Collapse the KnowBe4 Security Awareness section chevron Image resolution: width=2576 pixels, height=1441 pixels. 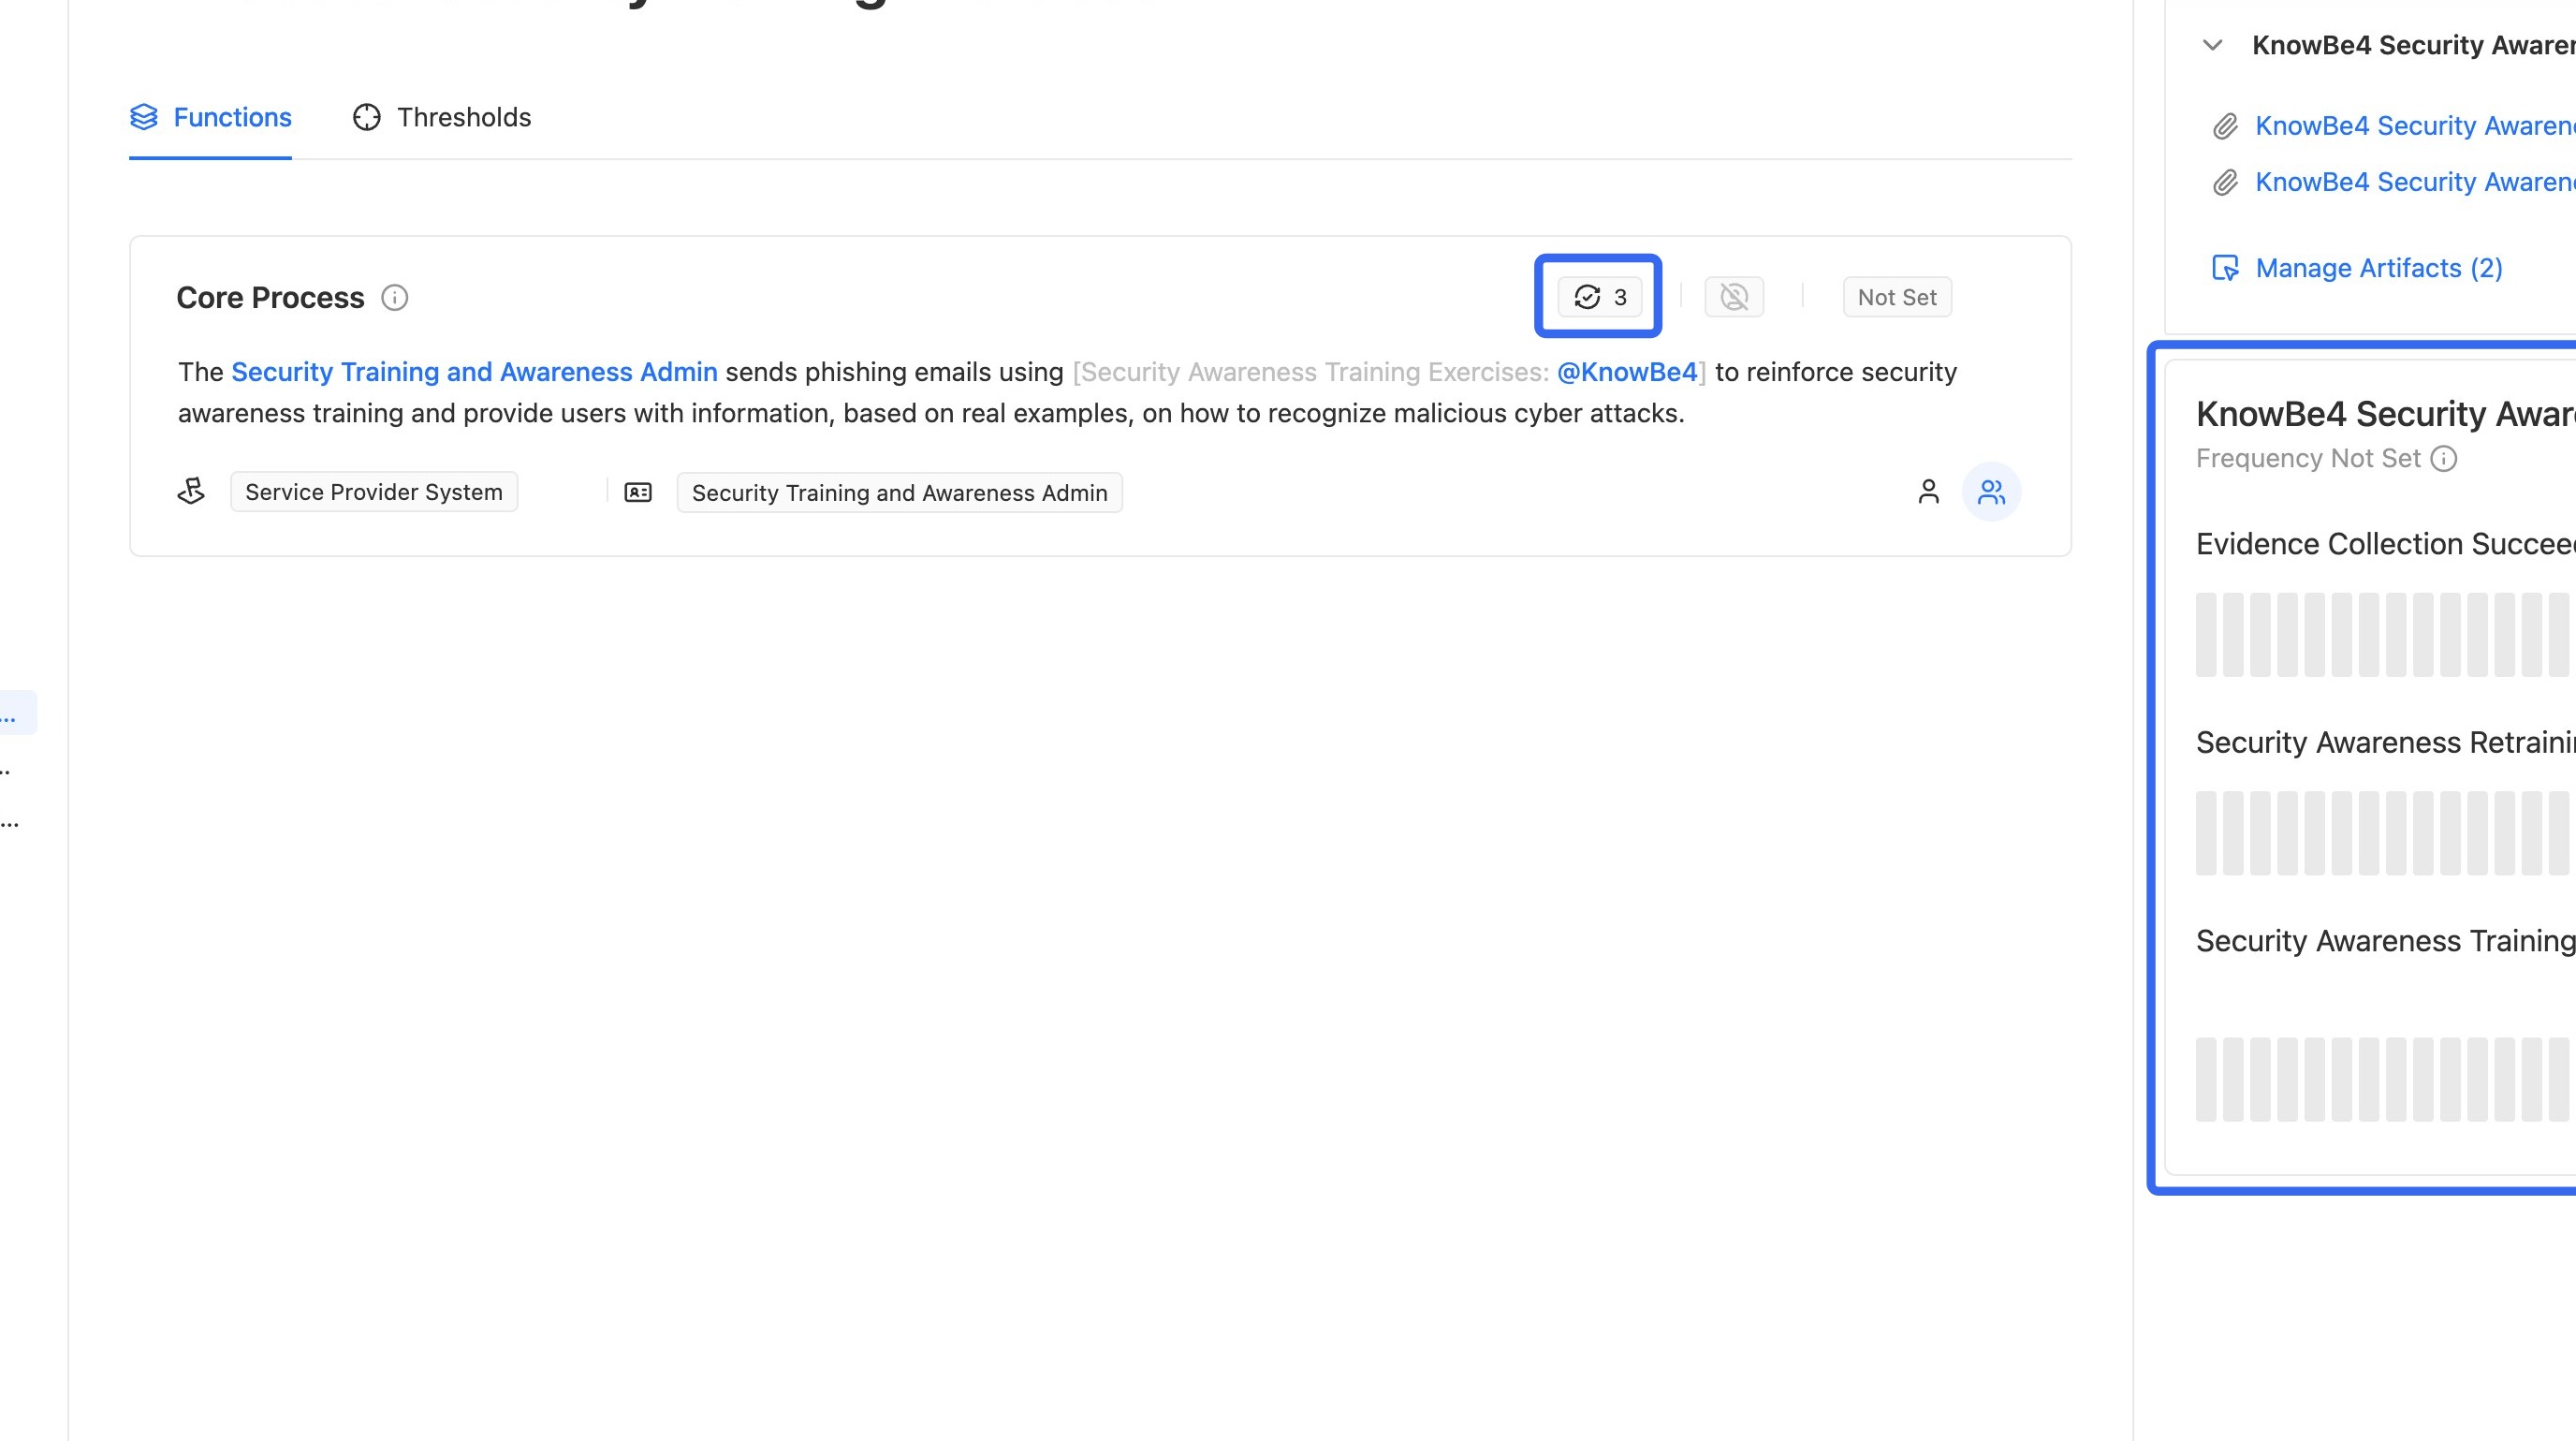tap(2213, 45)
